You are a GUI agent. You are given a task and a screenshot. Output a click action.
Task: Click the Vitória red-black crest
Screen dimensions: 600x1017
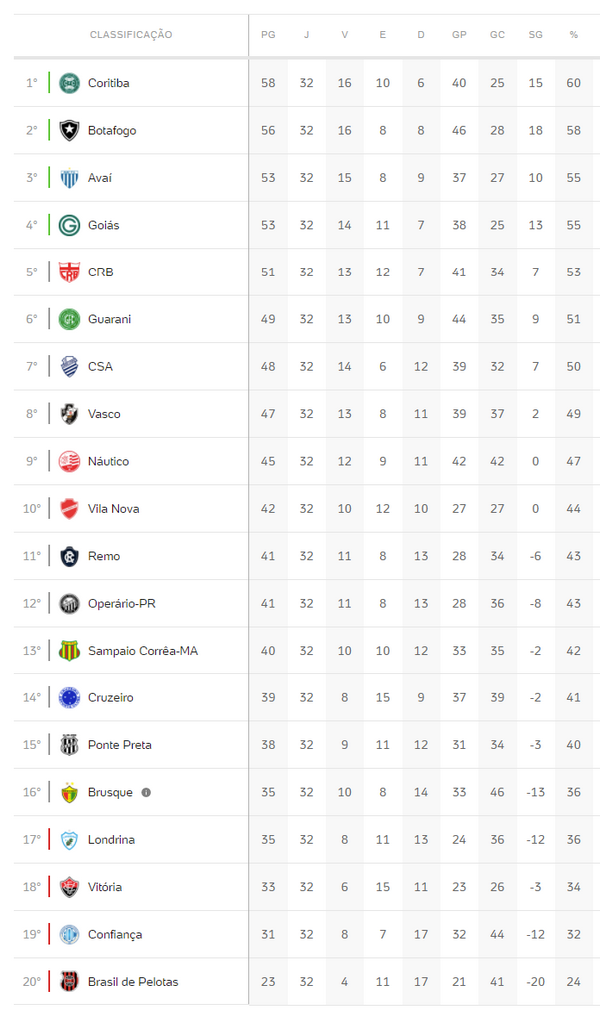pyautogui.click(x=69, y=887)
